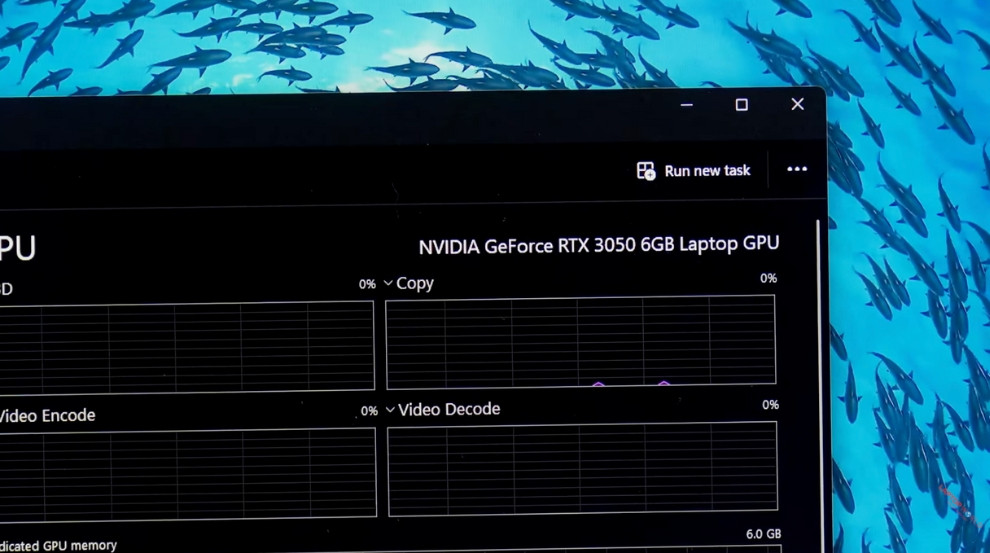
Task: Close the Task Manager window
Action: pos(797,105)
